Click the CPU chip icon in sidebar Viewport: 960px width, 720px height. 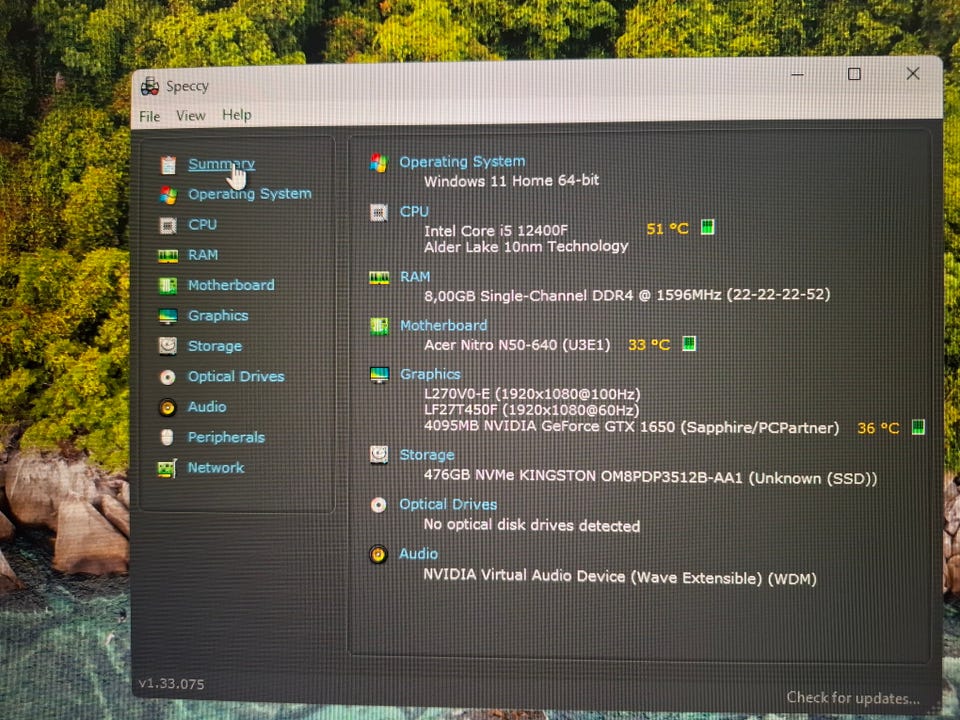coord(168,225)
